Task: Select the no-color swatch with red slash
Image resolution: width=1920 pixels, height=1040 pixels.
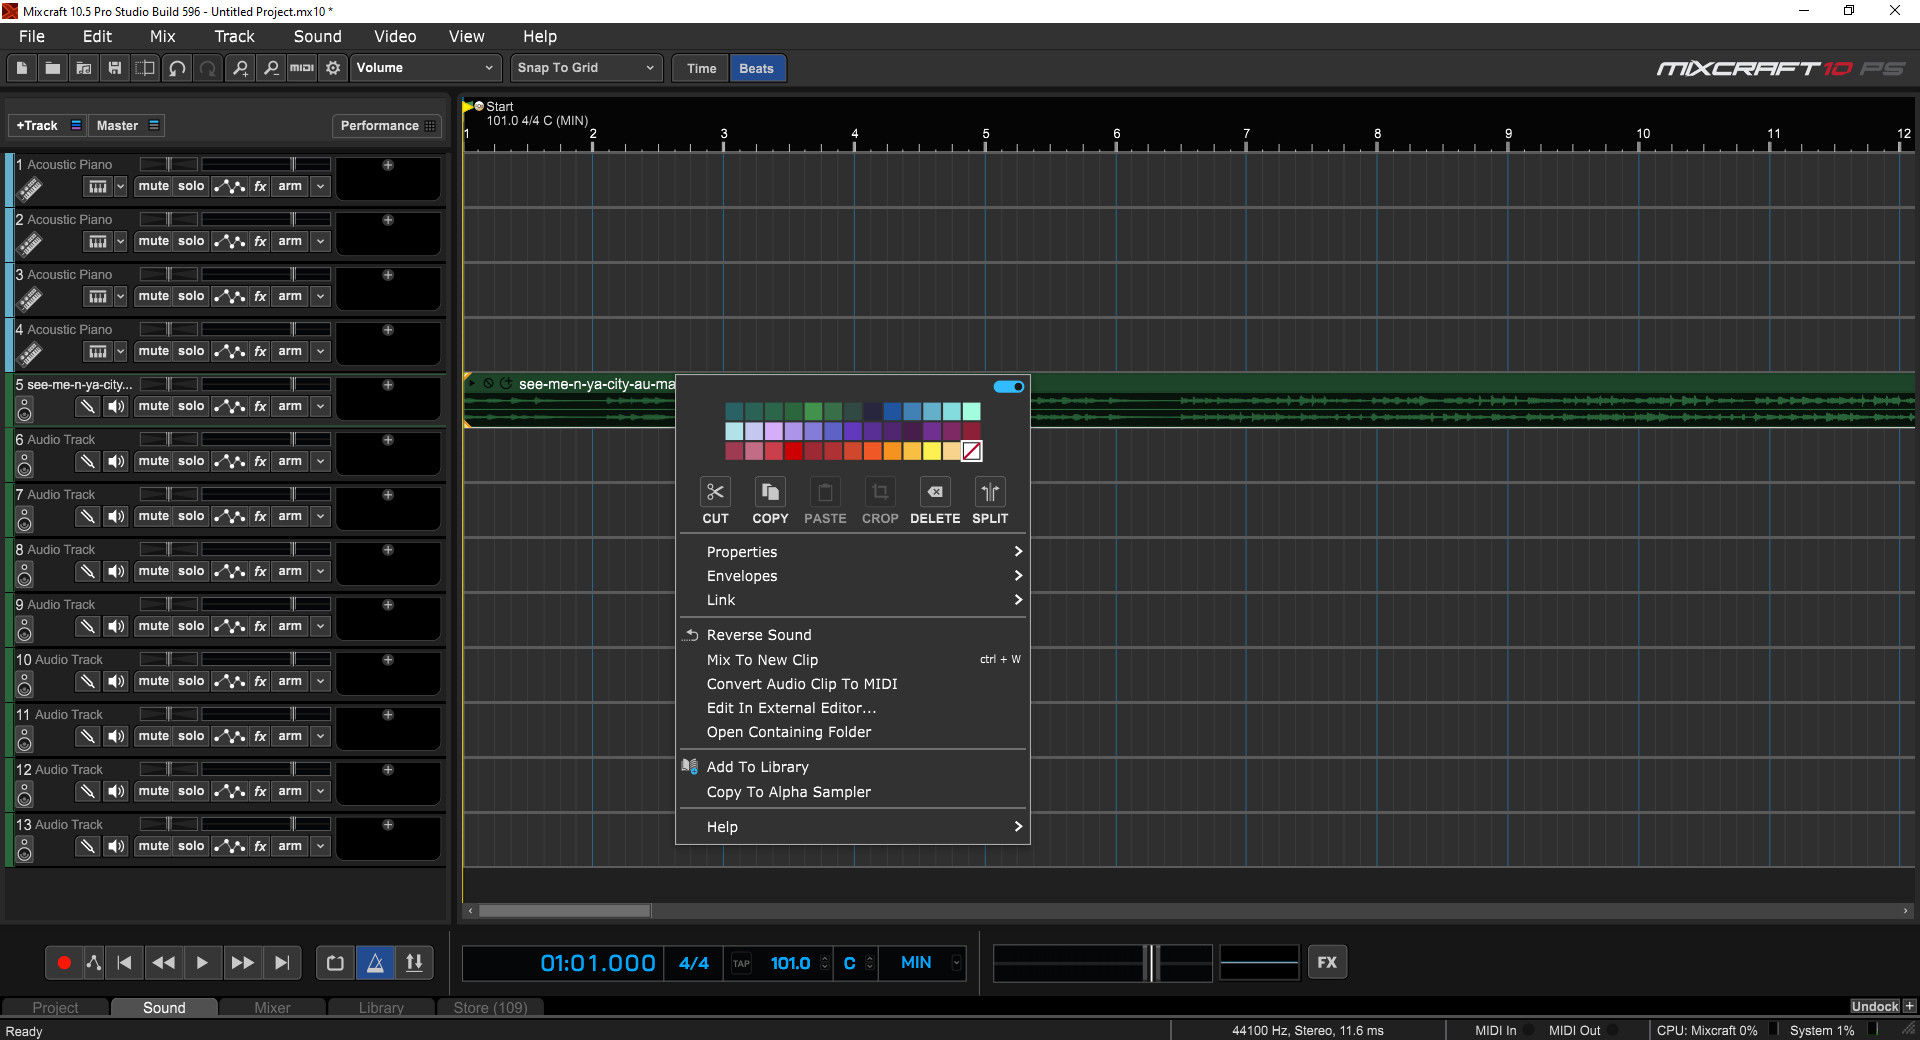Action: (x=972, y=451)
